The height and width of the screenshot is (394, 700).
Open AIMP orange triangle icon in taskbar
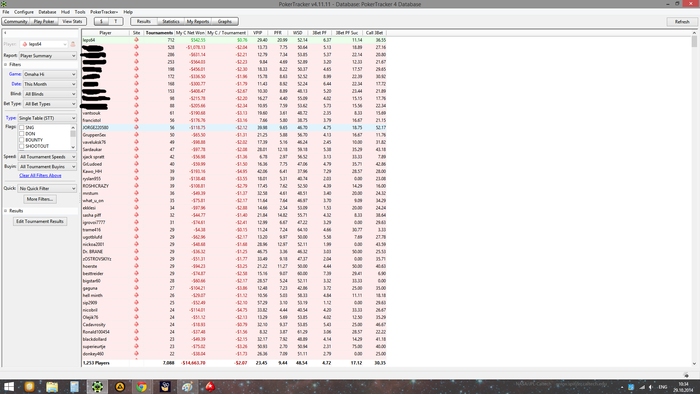click(120, 387)
